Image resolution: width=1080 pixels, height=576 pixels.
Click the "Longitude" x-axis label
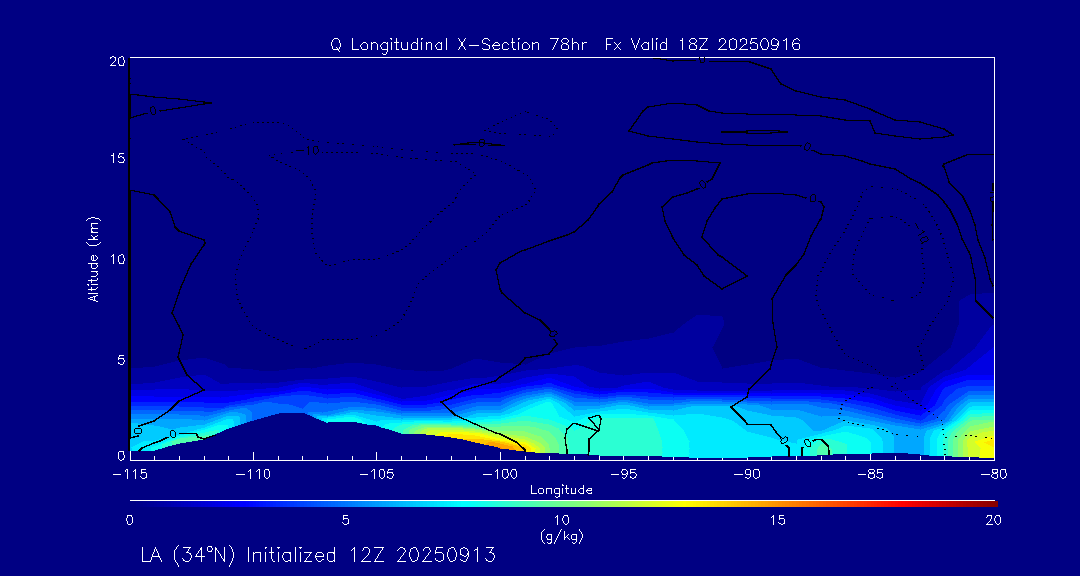(x=561, y=490)
